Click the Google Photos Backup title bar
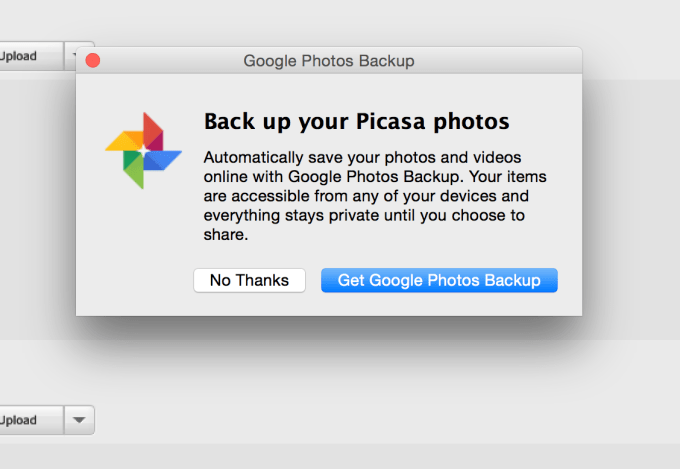 click(x=329, y=61)
